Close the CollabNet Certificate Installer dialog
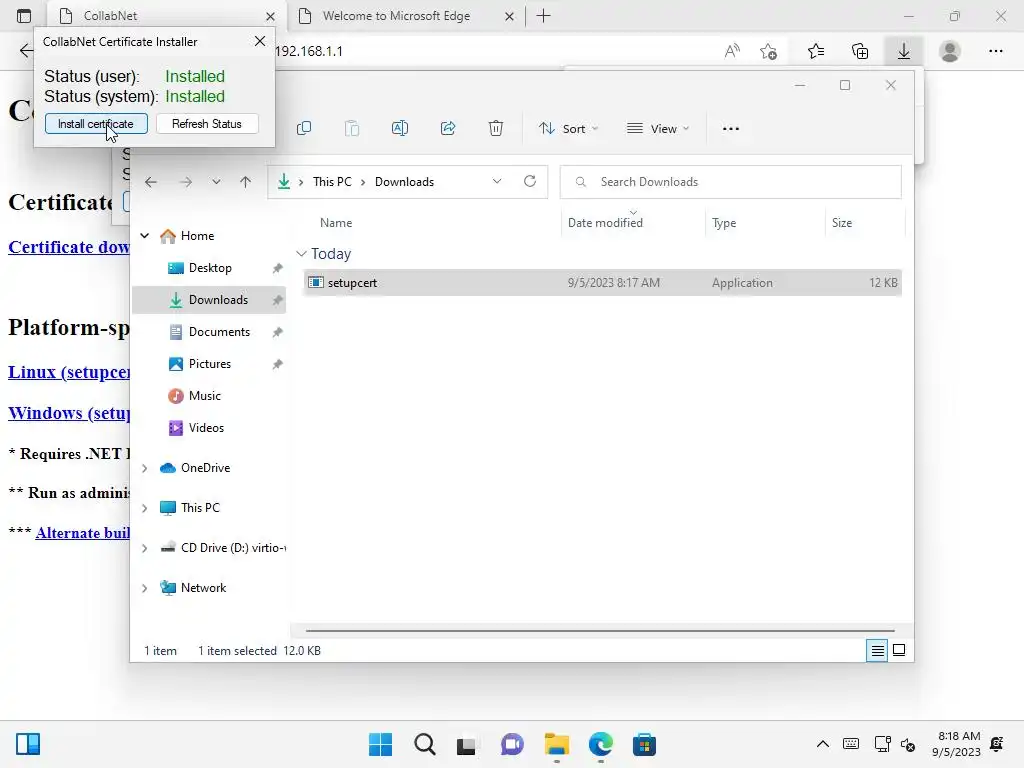 point(260,41)
